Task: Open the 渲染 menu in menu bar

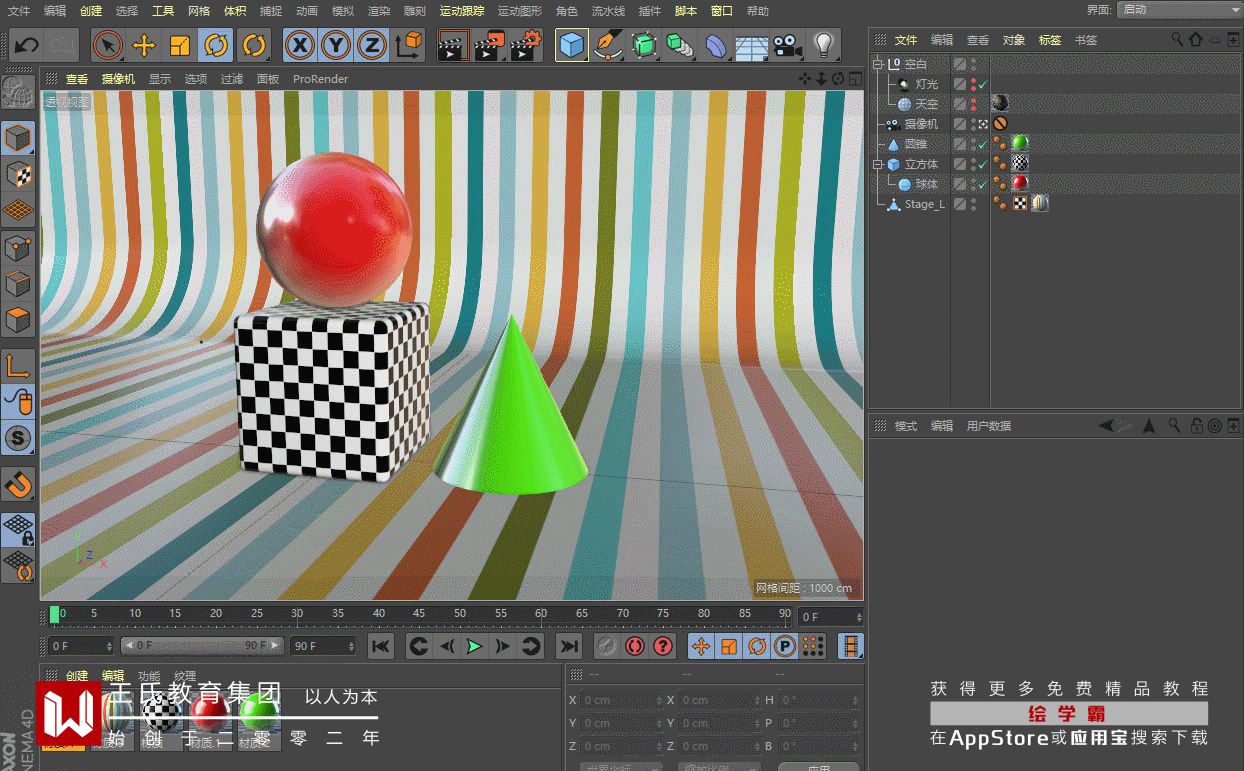Action: (378, 11)
